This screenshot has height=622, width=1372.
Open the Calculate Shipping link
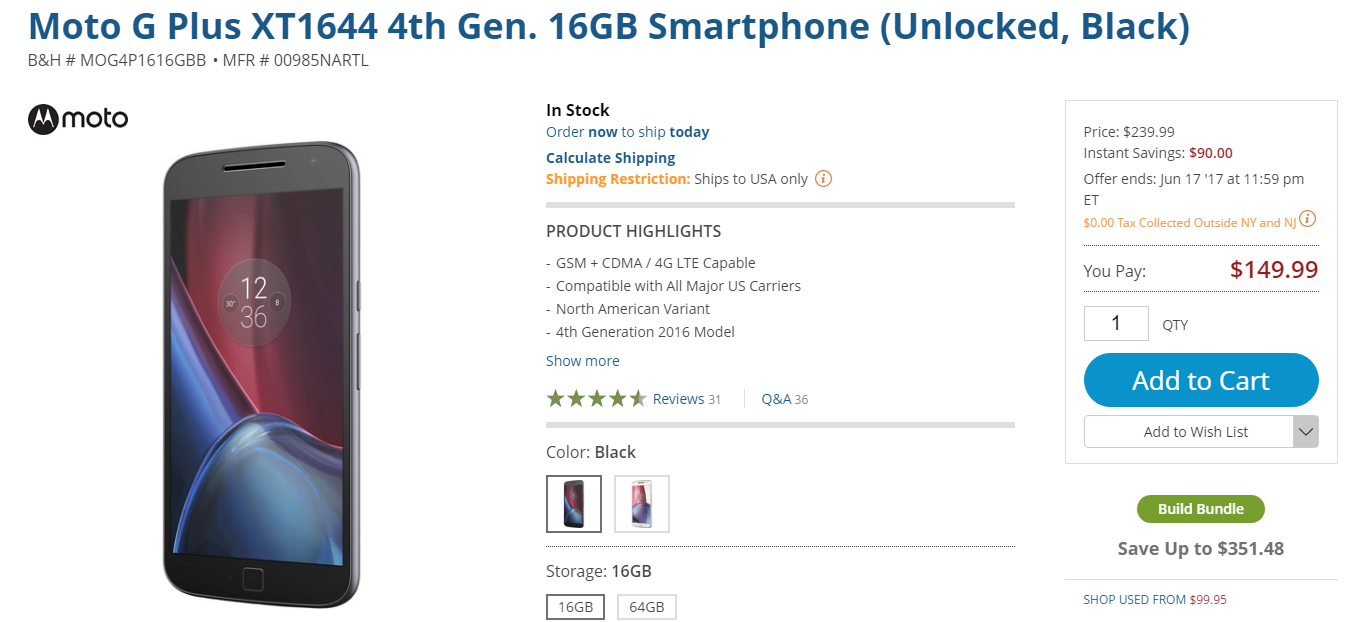[610, 158]
